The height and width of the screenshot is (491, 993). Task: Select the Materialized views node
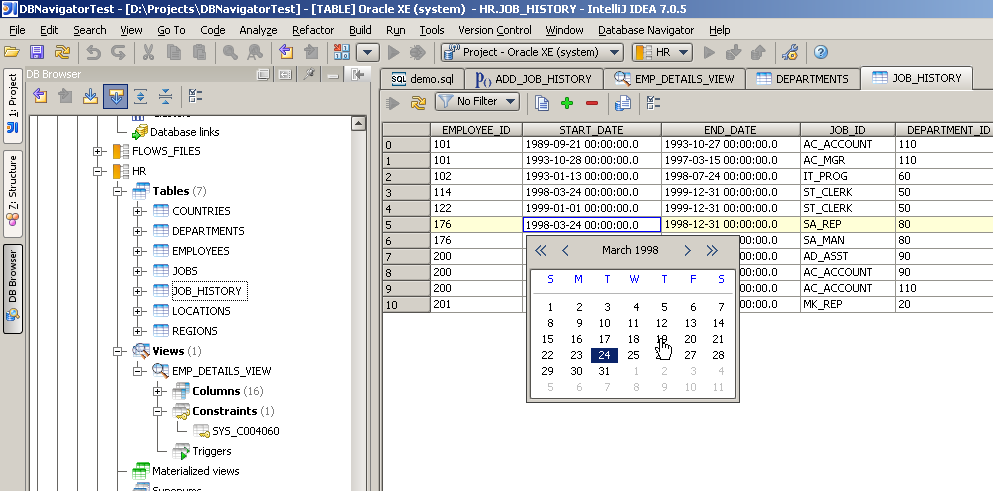point(196,471)
